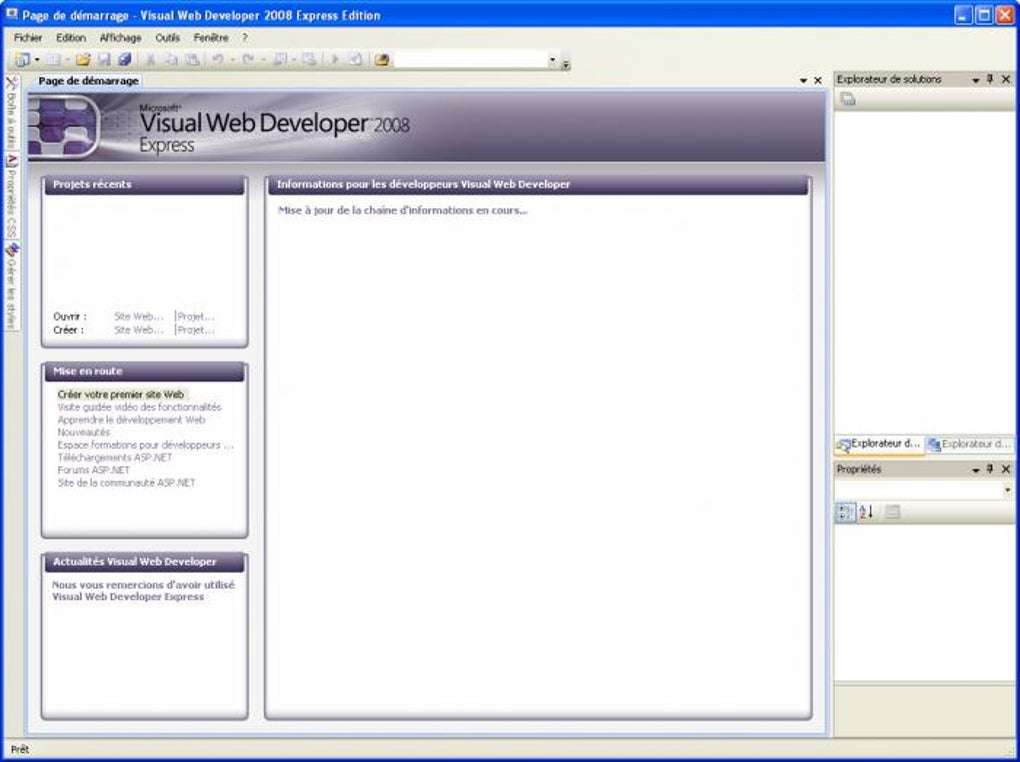Open the Fichier menu

[x=28, y=38]
